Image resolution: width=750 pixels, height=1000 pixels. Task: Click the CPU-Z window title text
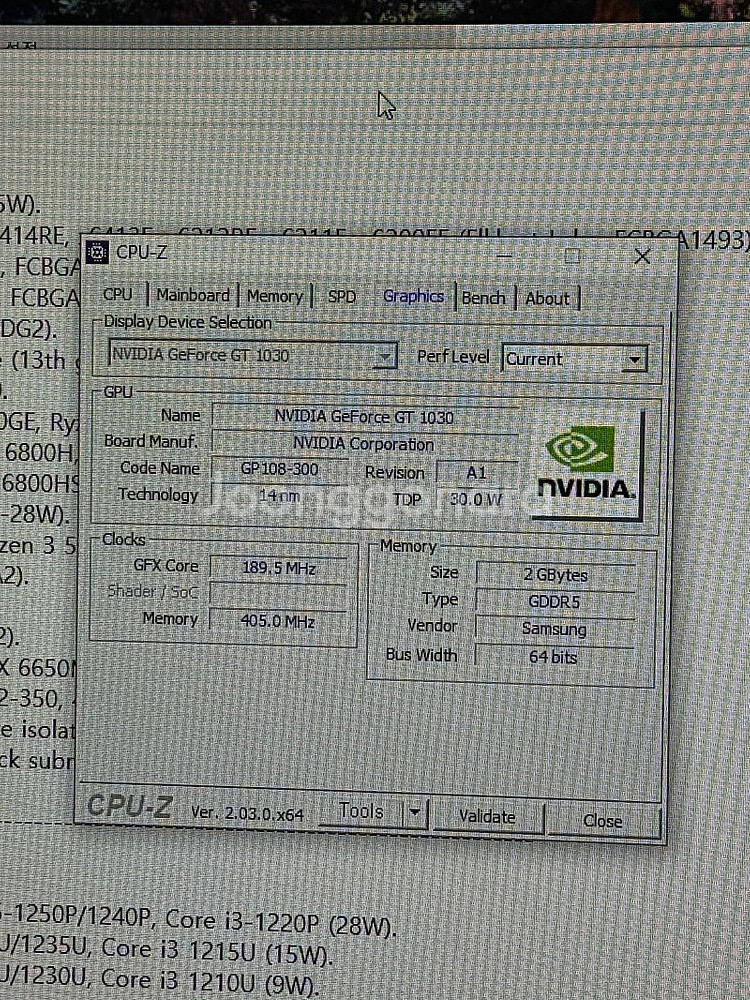tap(141, 253)
